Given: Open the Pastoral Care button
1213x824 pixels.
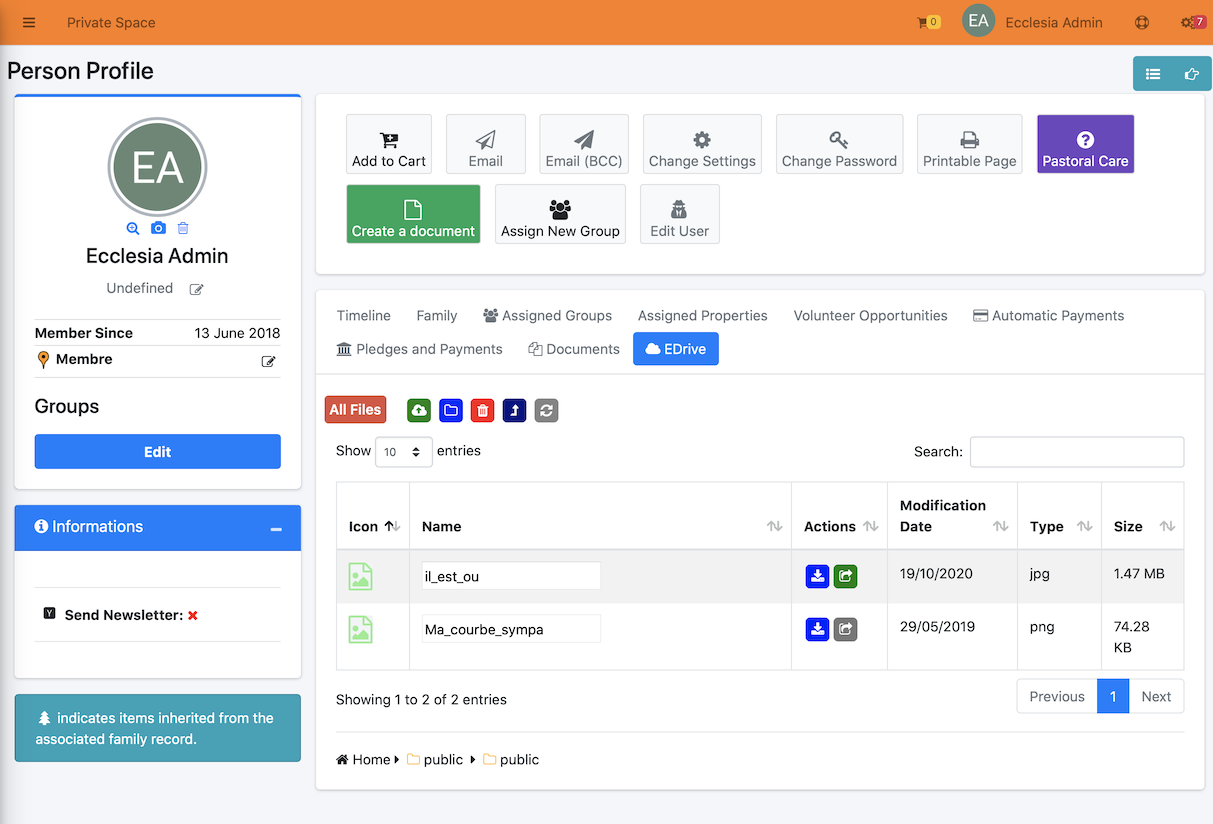Looking at the screenshot, I should point(1086,144).
